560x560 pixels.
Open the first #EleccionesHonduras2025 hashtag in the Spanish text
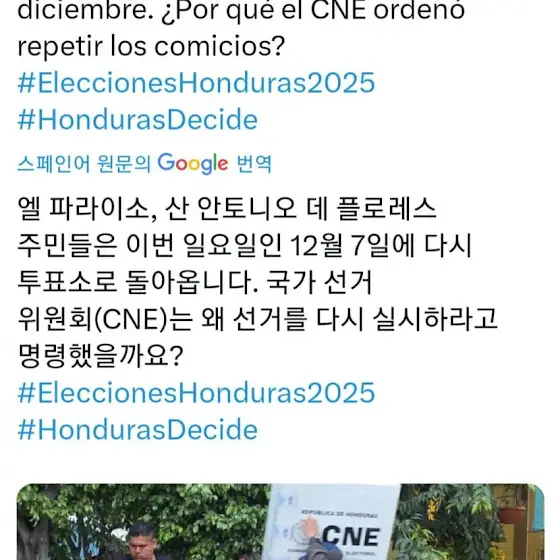click(196, 83)
